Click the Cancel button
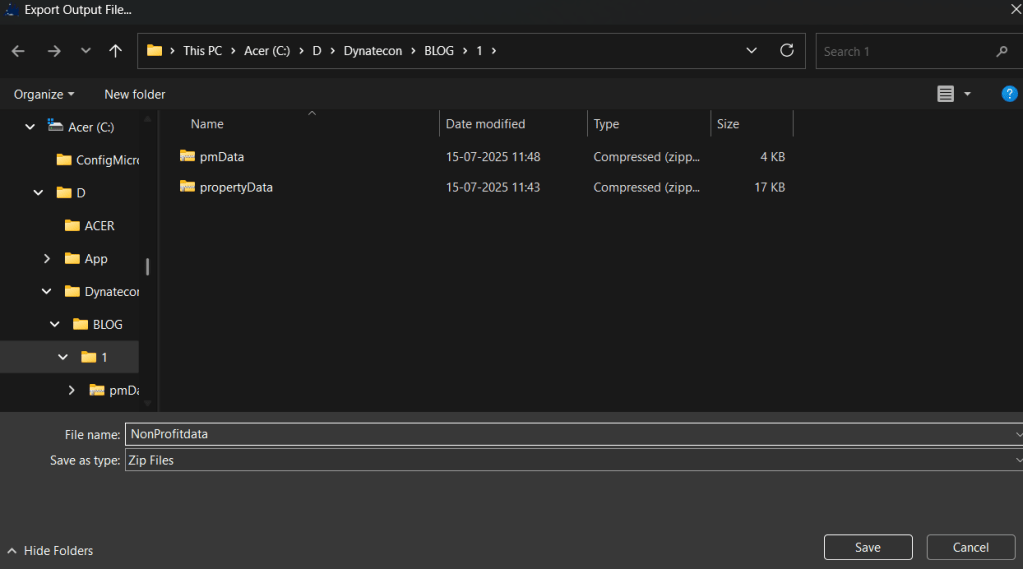The image size is (1023, 569). [x=970, y=547]
